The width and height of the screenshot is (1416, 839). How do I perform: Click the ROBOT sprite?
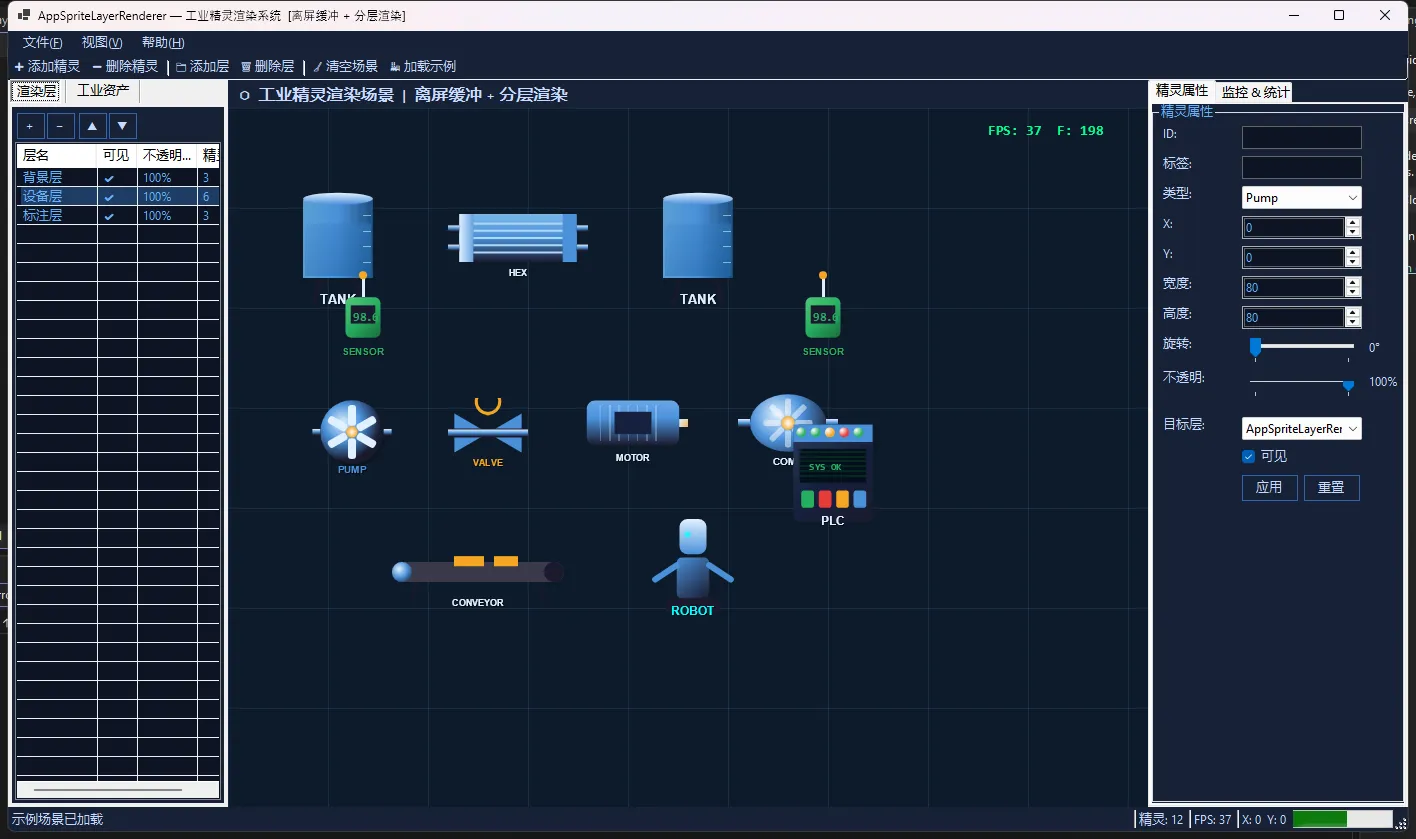click(x=692, y=565)
